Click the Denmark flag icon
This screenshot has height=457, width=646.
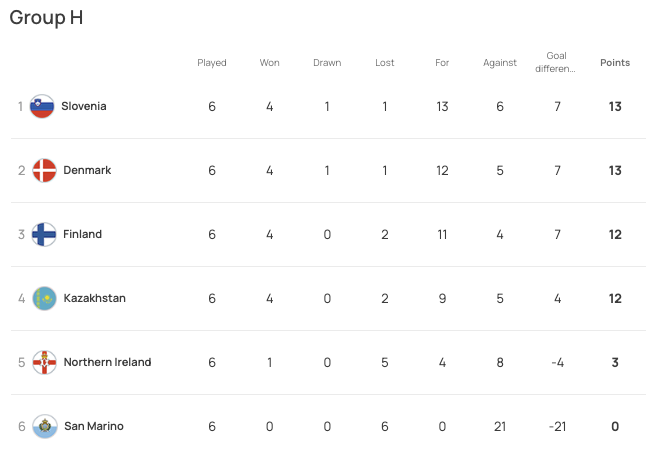44,171
